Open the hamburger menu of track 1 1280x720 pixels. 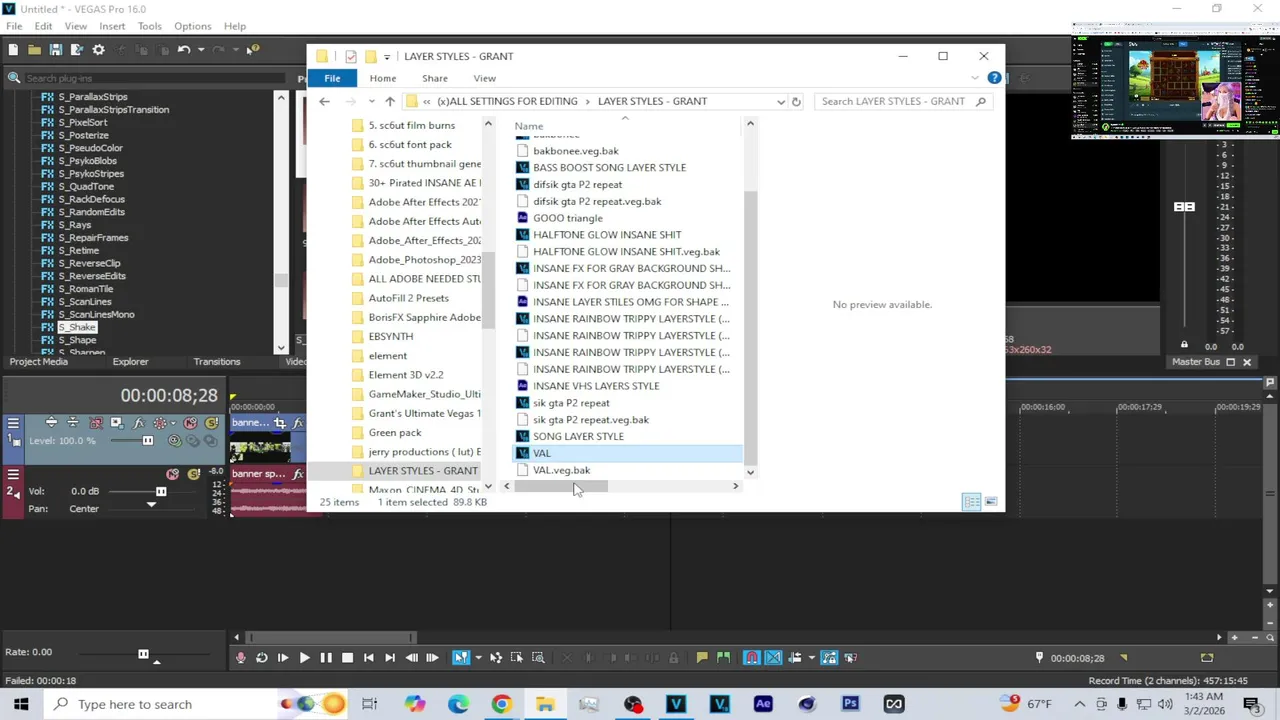click(x=13, y=423)
